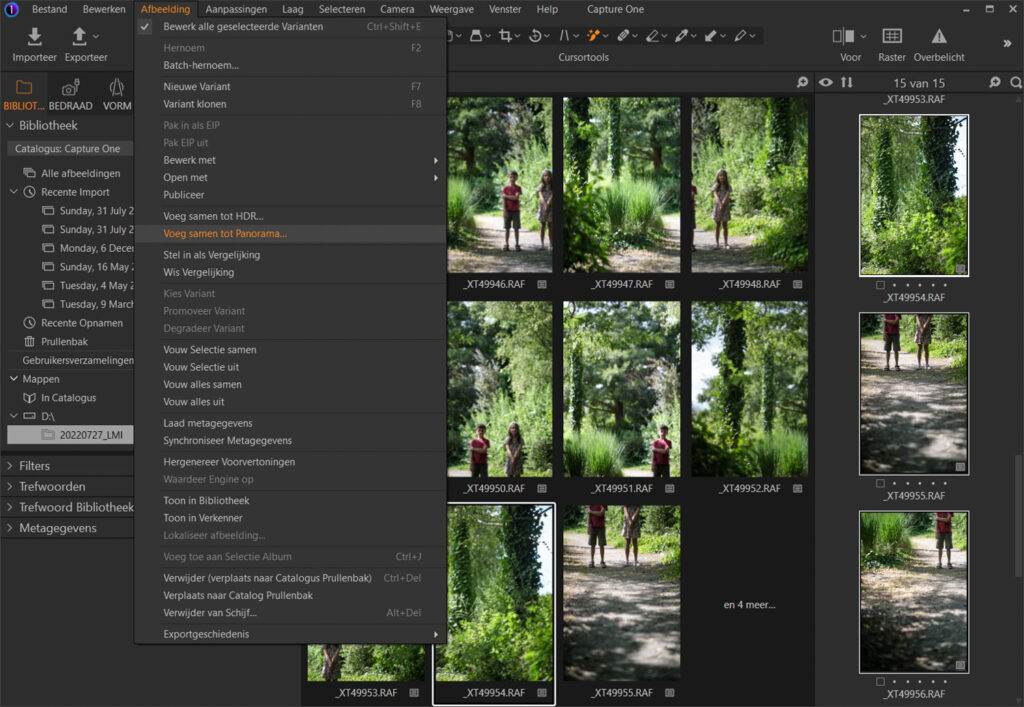Open the Exportgeschiedenis submenu
This screenshot has height=707, width=1024.
[291, 634]
